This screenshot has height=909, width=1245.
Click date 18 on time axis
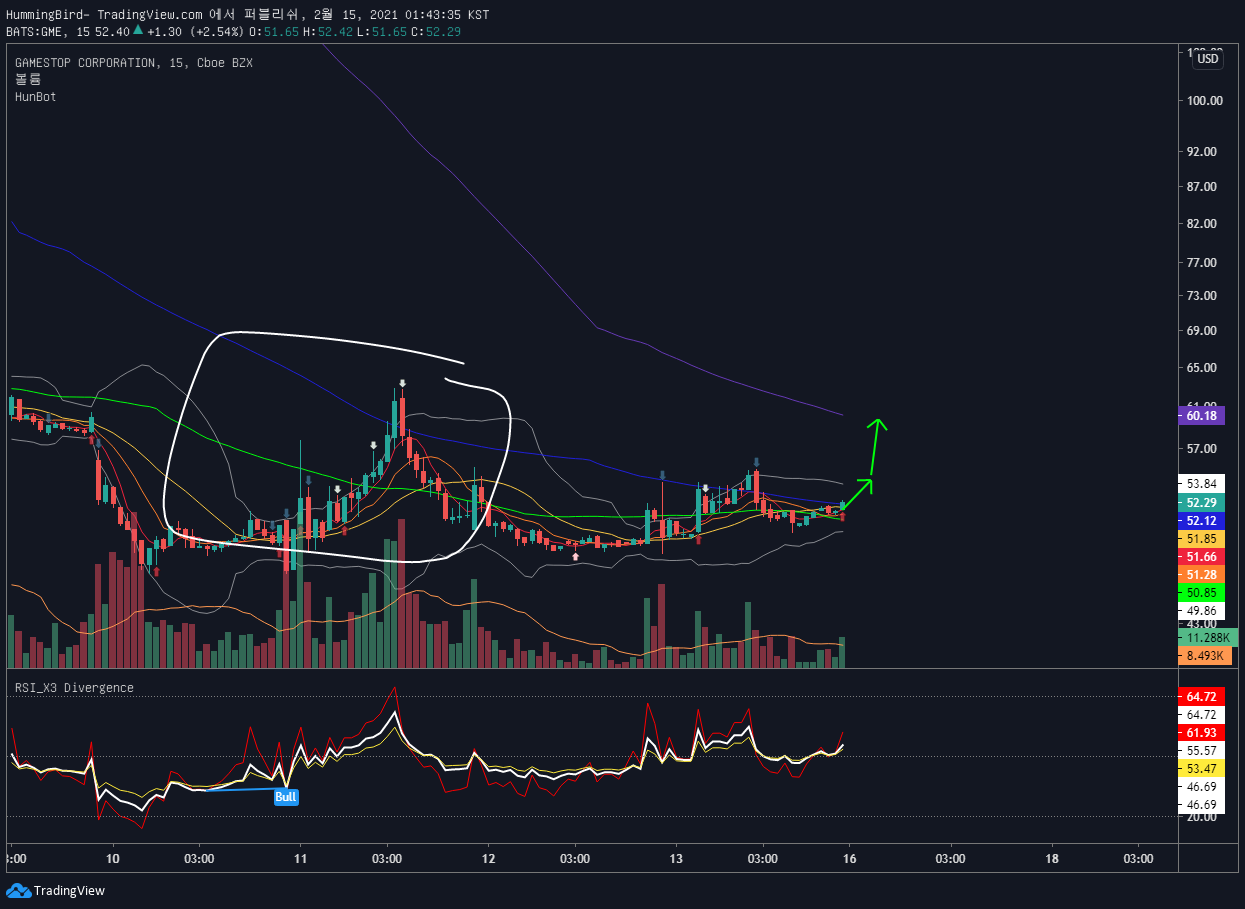tap(1051, 859)
